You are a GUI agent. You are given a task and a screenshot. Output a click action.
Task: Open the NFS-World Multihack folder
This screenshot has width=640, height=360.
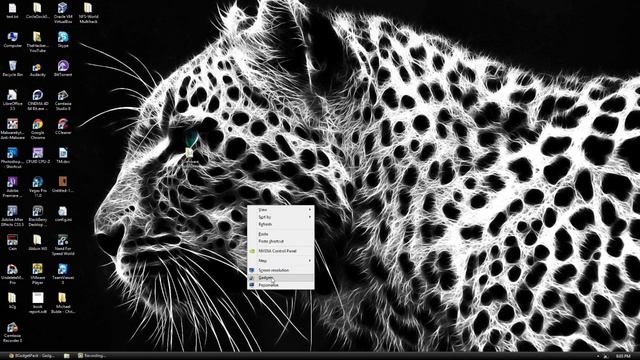[88, 12]
